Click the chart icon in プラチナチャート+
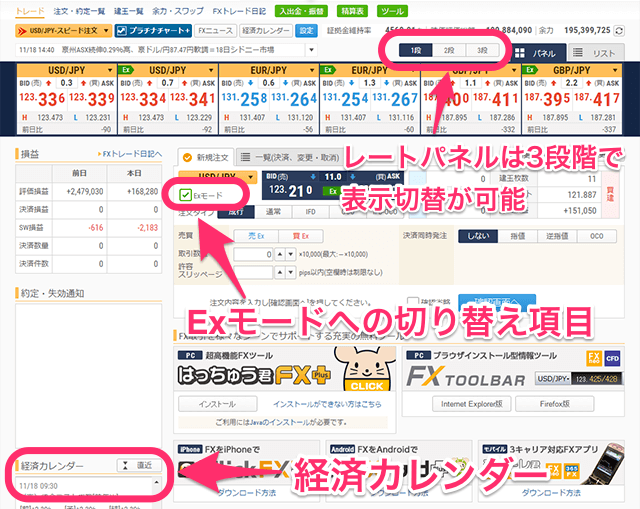The width and height of the screenshot is (640, 509). (122, 31)
